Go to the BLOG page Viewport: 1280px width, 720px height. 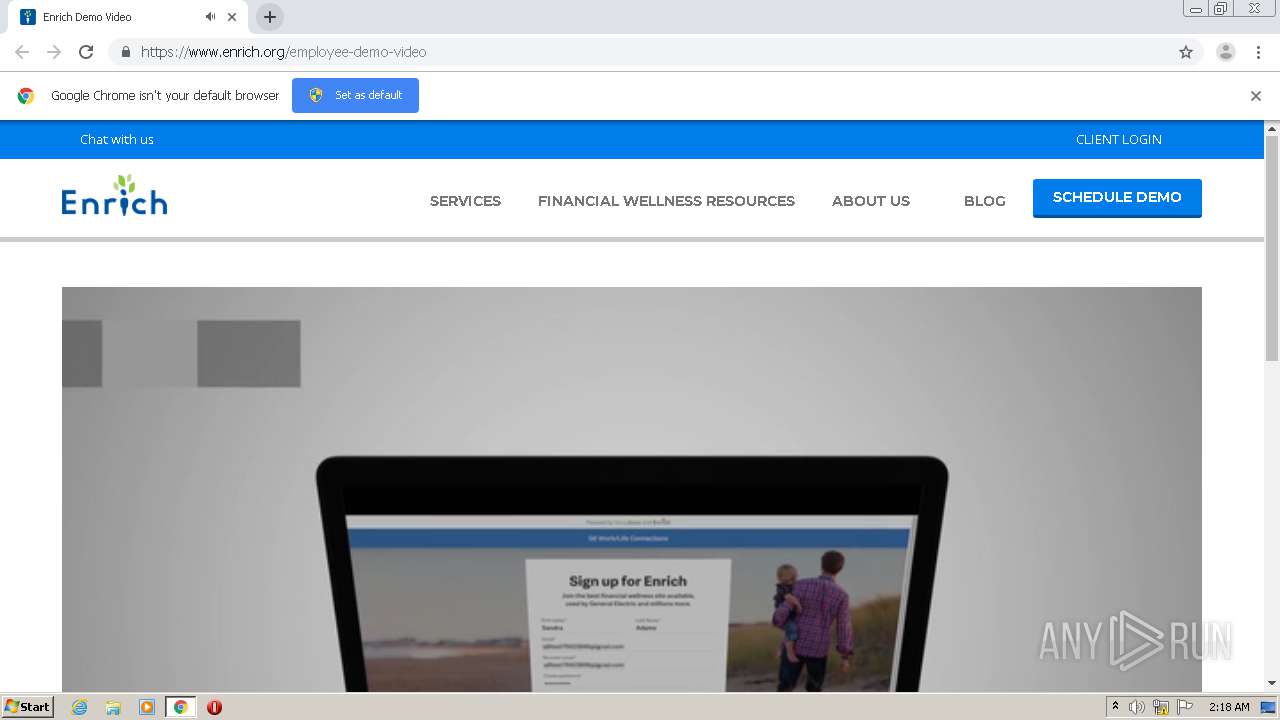[x=985, y=201]
